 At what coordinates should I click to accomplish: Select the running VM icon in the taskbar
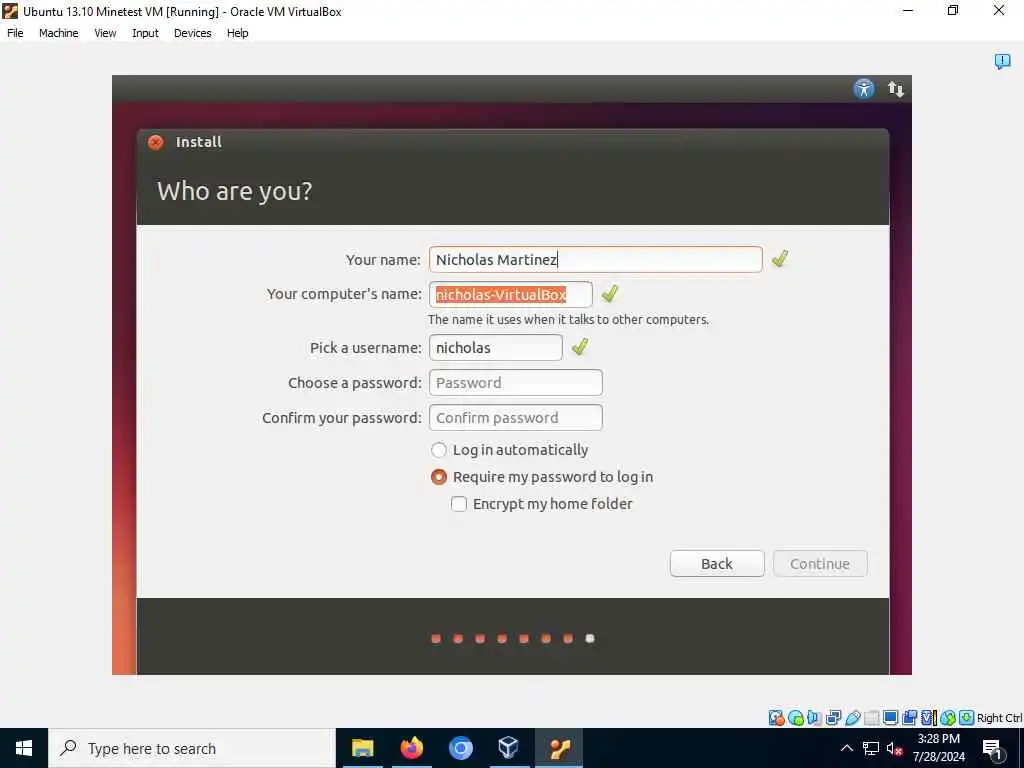tap(559, 748)
